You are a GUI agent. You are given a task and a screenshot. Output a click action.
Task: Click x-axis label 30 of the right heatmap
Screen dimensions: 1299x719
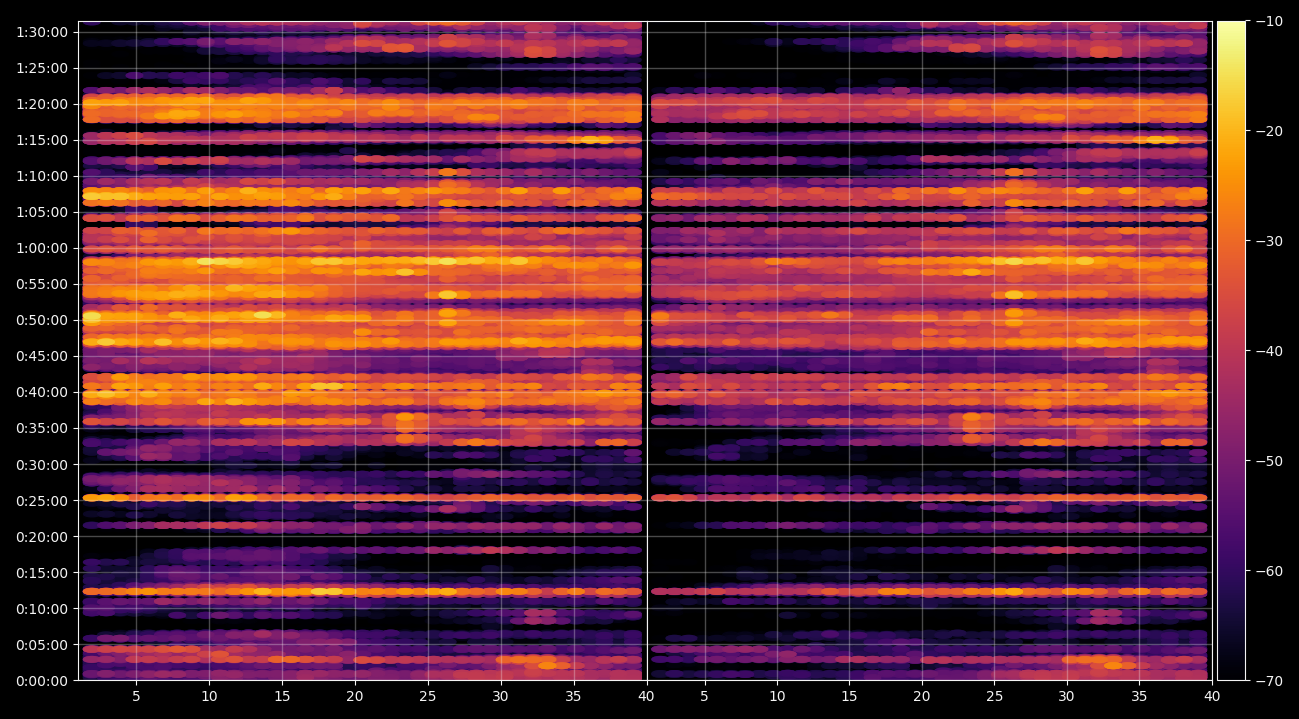(x=1067, y=696)
